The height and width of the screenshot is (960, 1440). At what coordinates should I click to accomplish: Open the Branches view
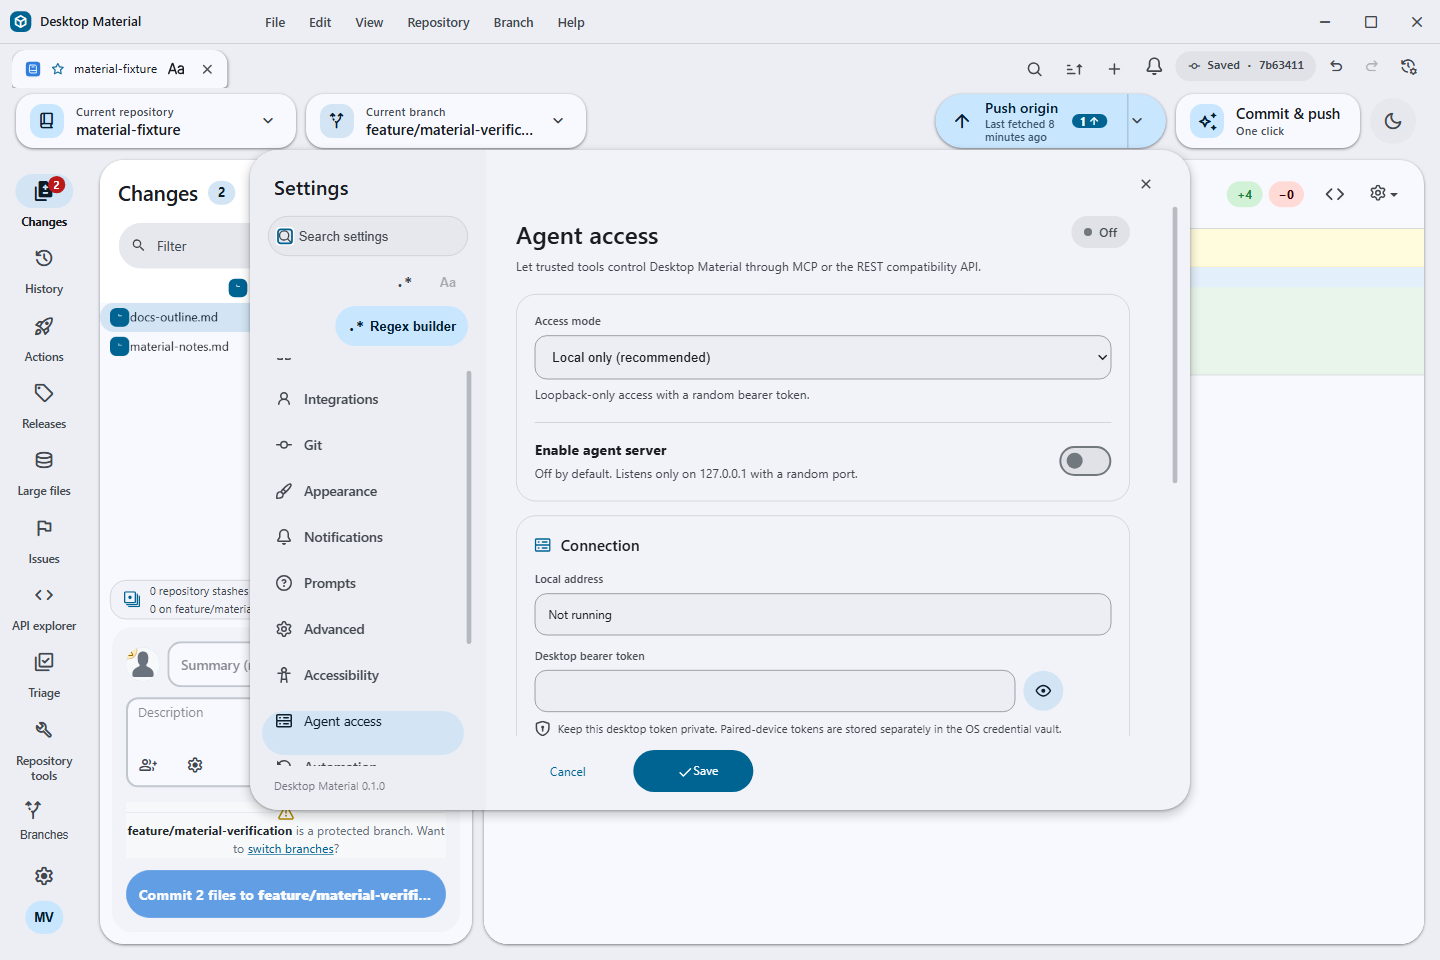[44, 819]
